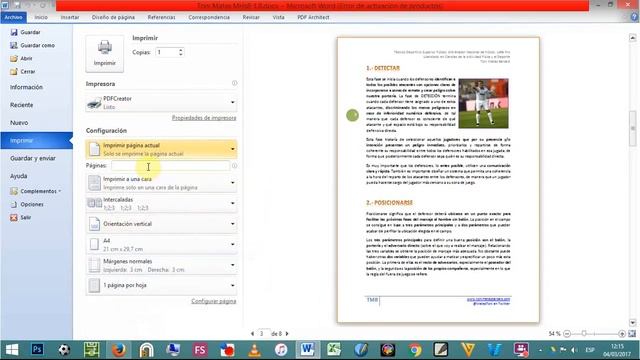Open the Windows Start menu
The height and width of the screenshot is (360, 640).
pyautogui.click(x=12, y=350)
